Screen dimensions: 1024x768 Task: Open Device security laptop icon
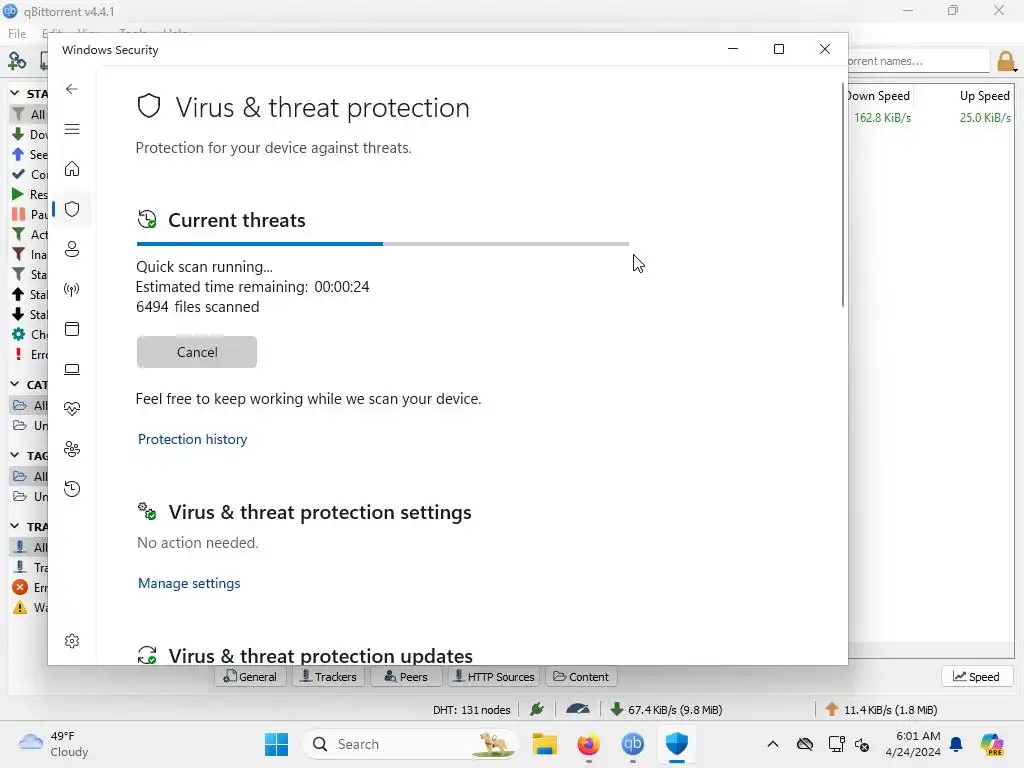tap(72, 369)
